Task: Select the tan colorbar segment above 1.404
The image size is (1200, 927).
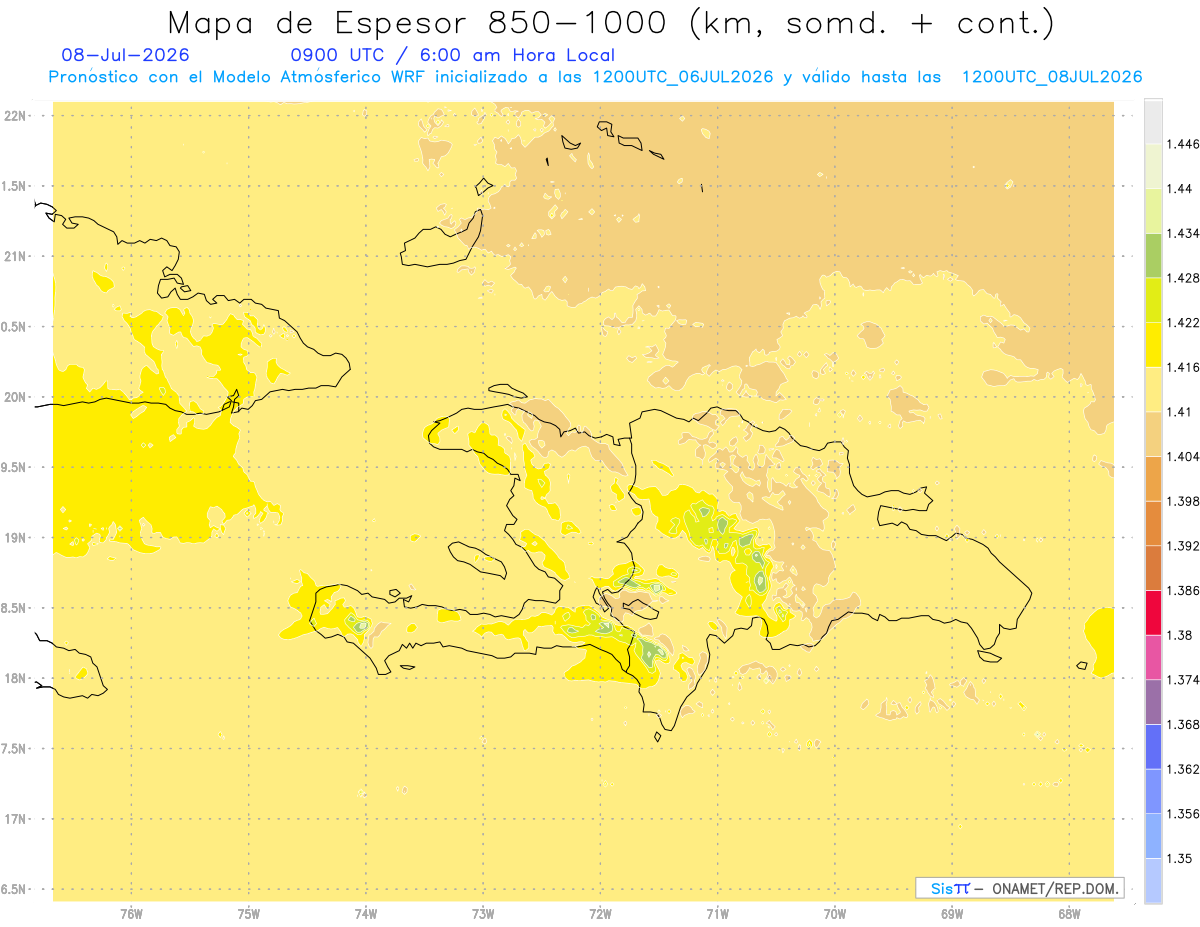Action: point(1153,434)
